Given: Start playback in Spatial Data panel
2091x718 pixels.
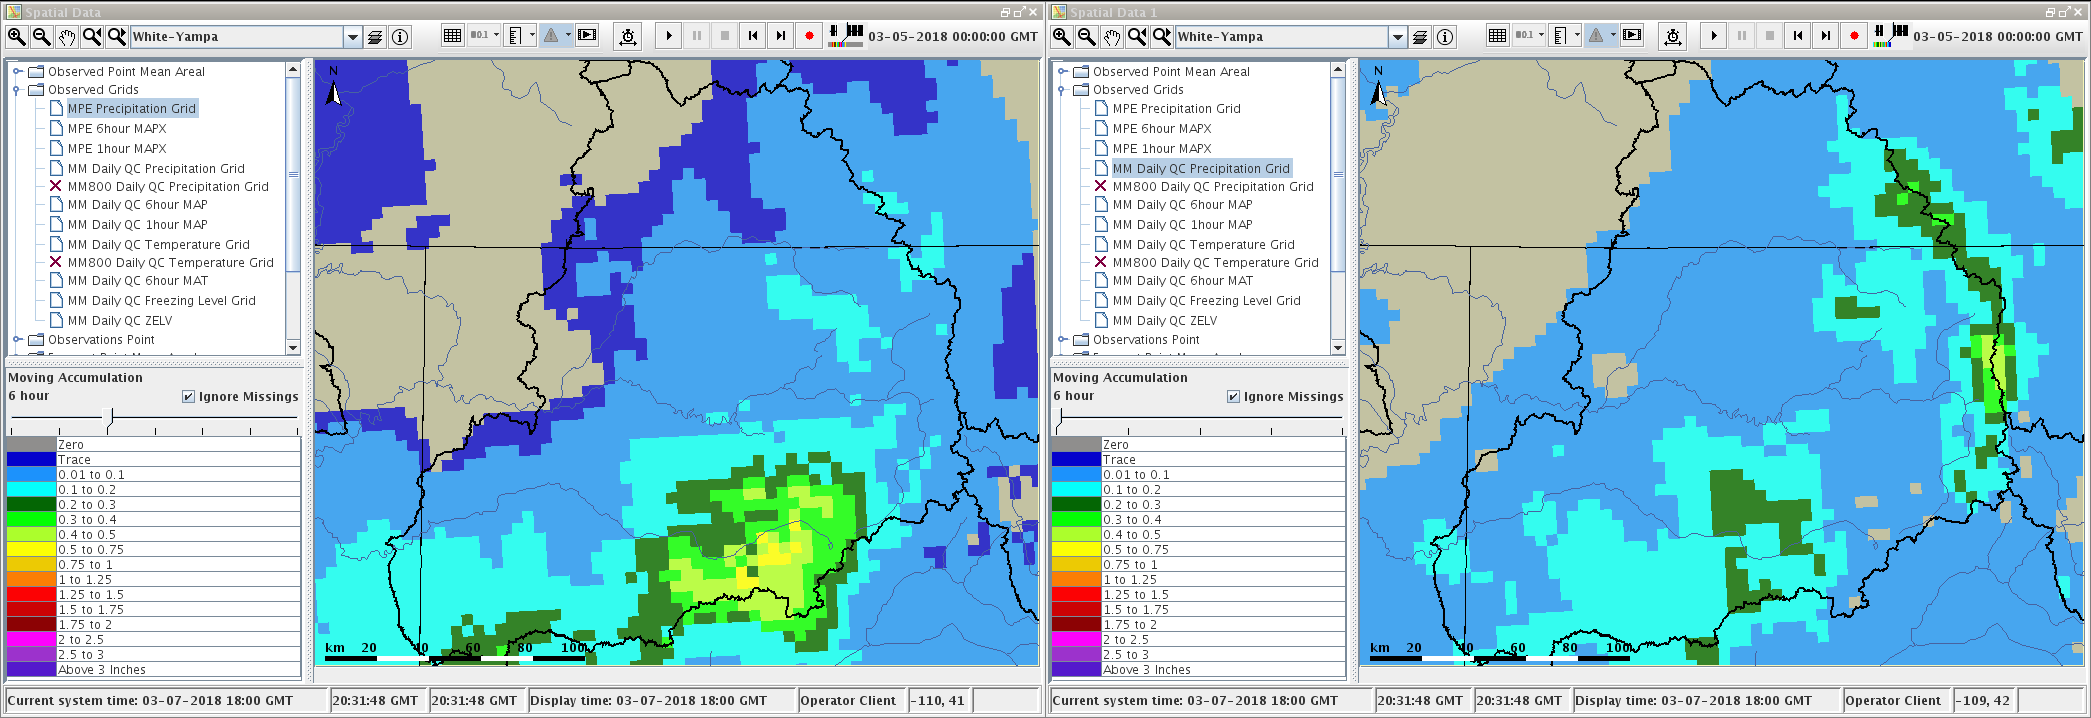Looking at the screenshot, I should coord(669,36).
